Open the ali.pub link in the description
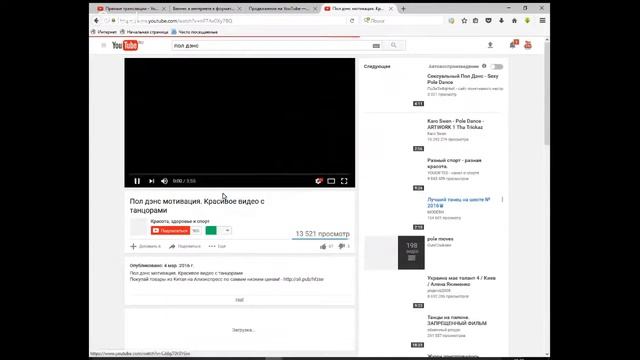Screen dimensions: 640x360 (x=303, y=279)
